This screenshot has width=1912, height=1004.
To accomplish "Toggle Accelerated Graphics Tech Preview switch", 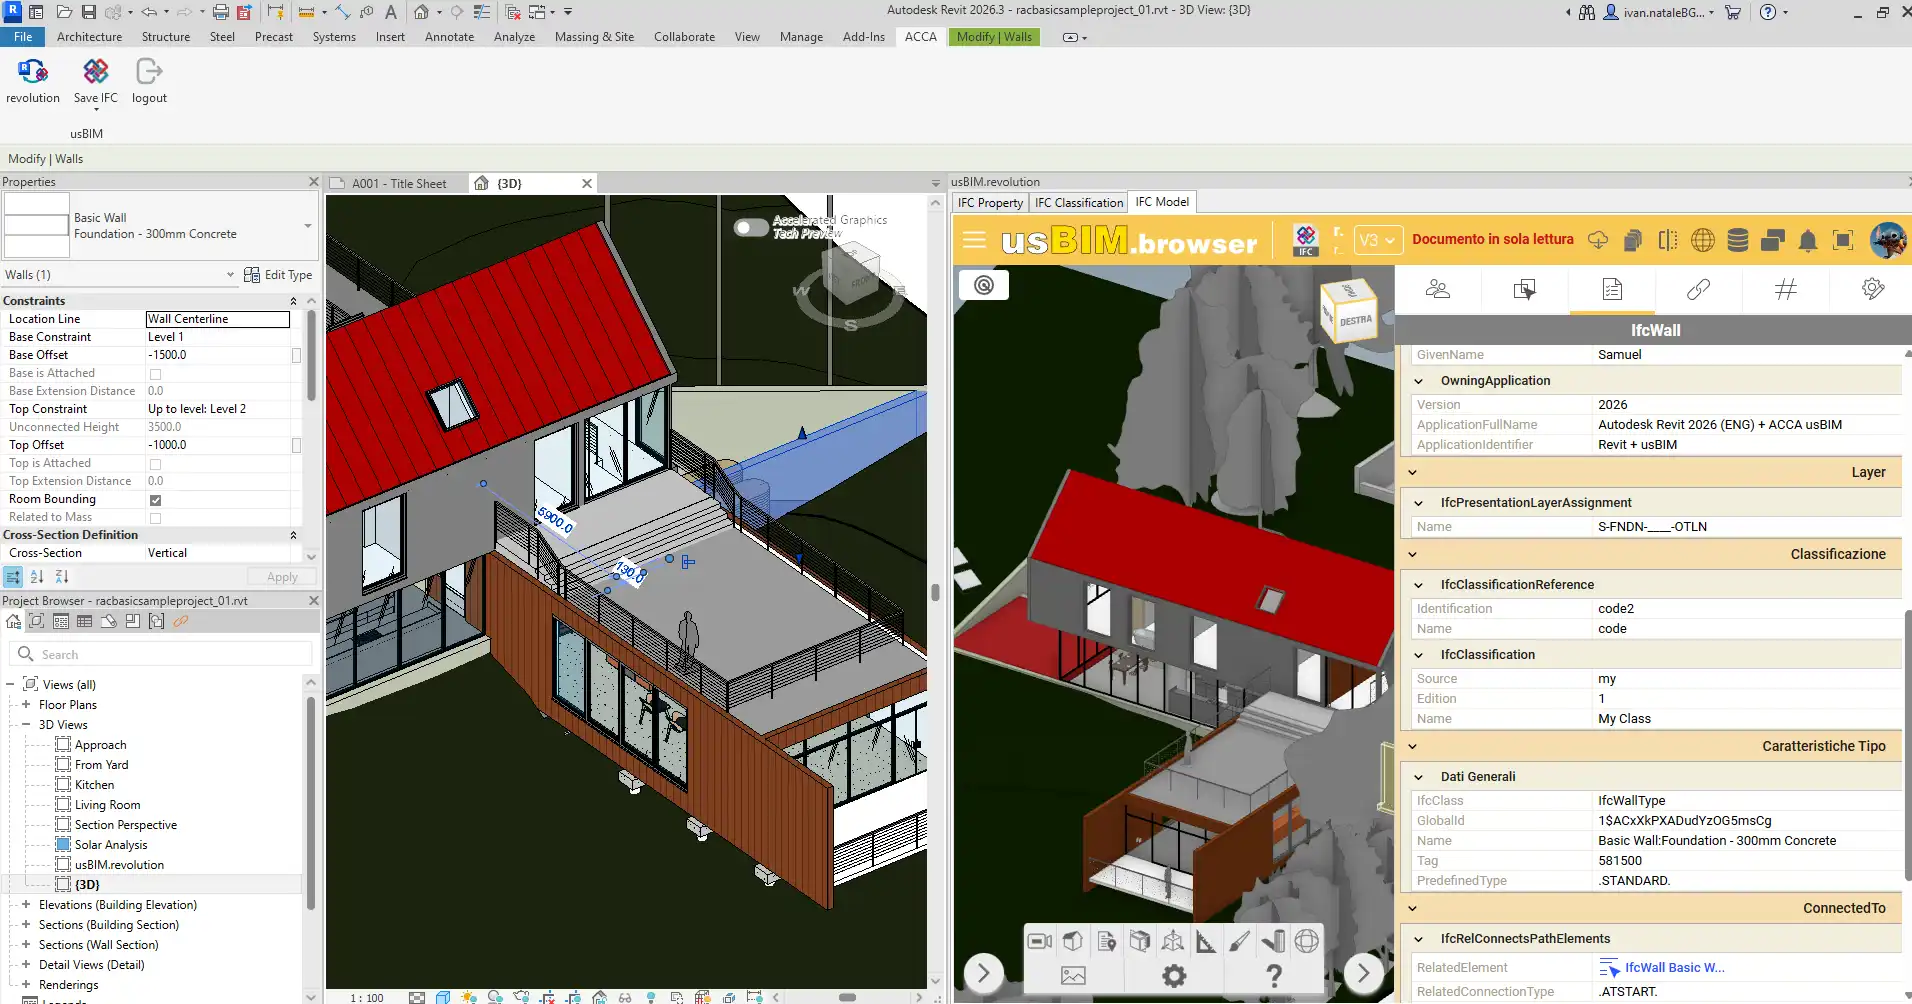I will 751,227.
